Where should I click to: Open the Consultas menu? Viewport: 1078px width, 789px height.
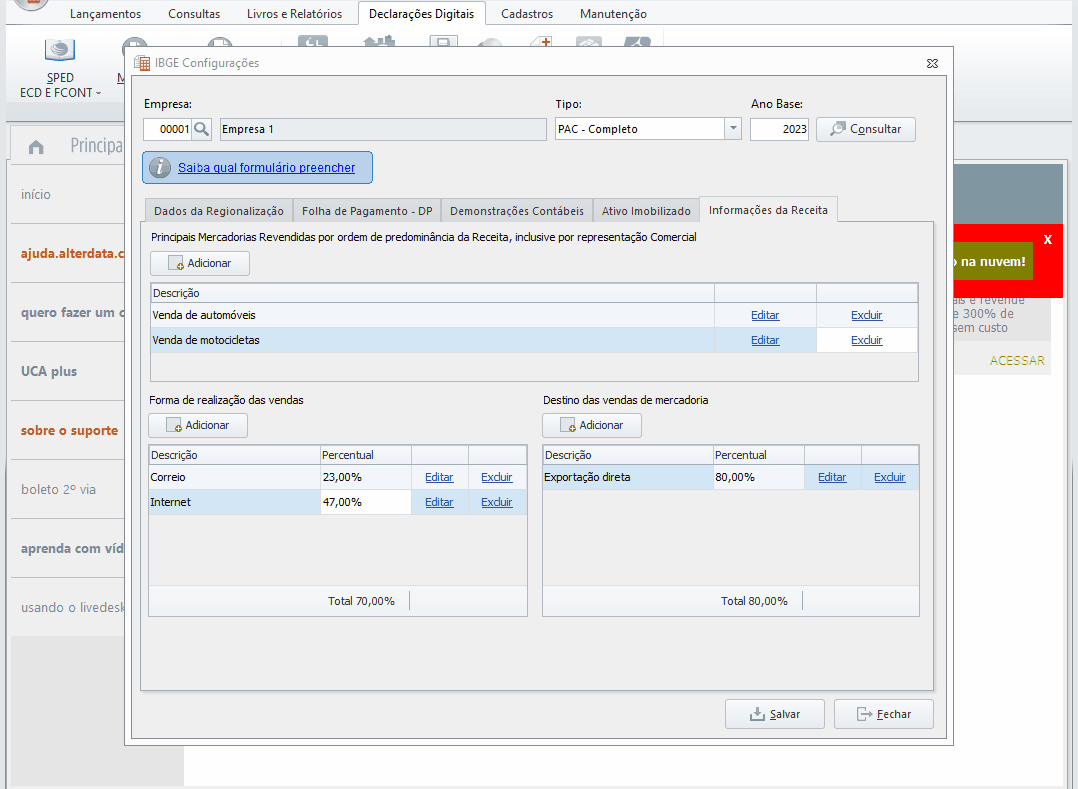pyautogui.click(x=194, y=14)
